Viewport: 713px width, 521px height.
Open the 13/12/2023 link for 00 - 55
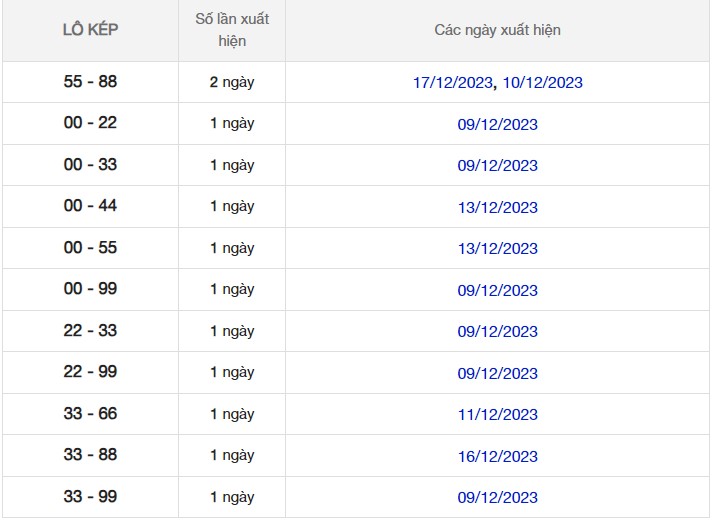(497, 249)
